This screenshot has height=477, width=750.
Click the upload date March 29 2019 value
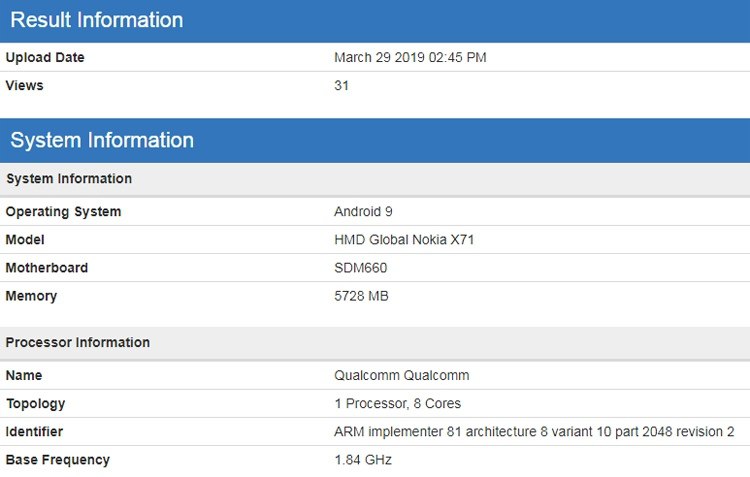[410, 58]
